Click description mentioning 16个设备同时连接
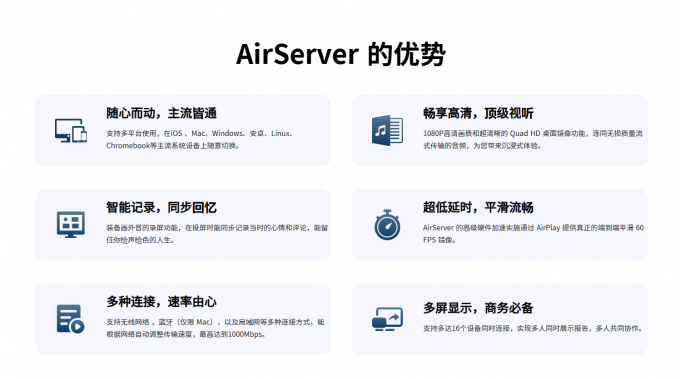 pyautogui.click(x=533, y=329)
